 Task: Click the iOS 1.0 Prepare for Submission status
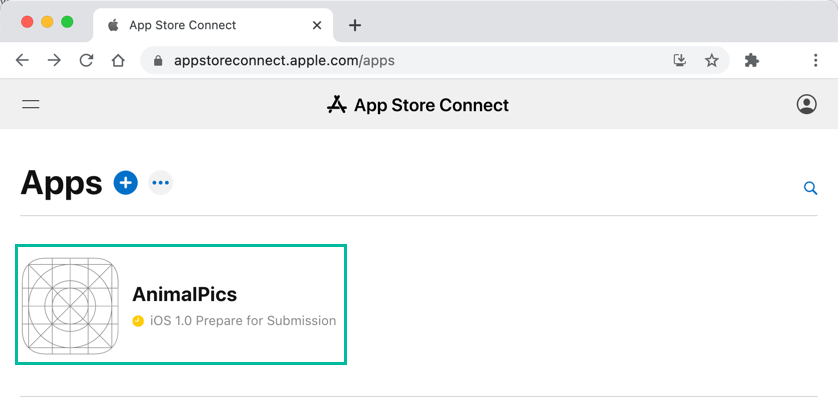click(243, 321)
